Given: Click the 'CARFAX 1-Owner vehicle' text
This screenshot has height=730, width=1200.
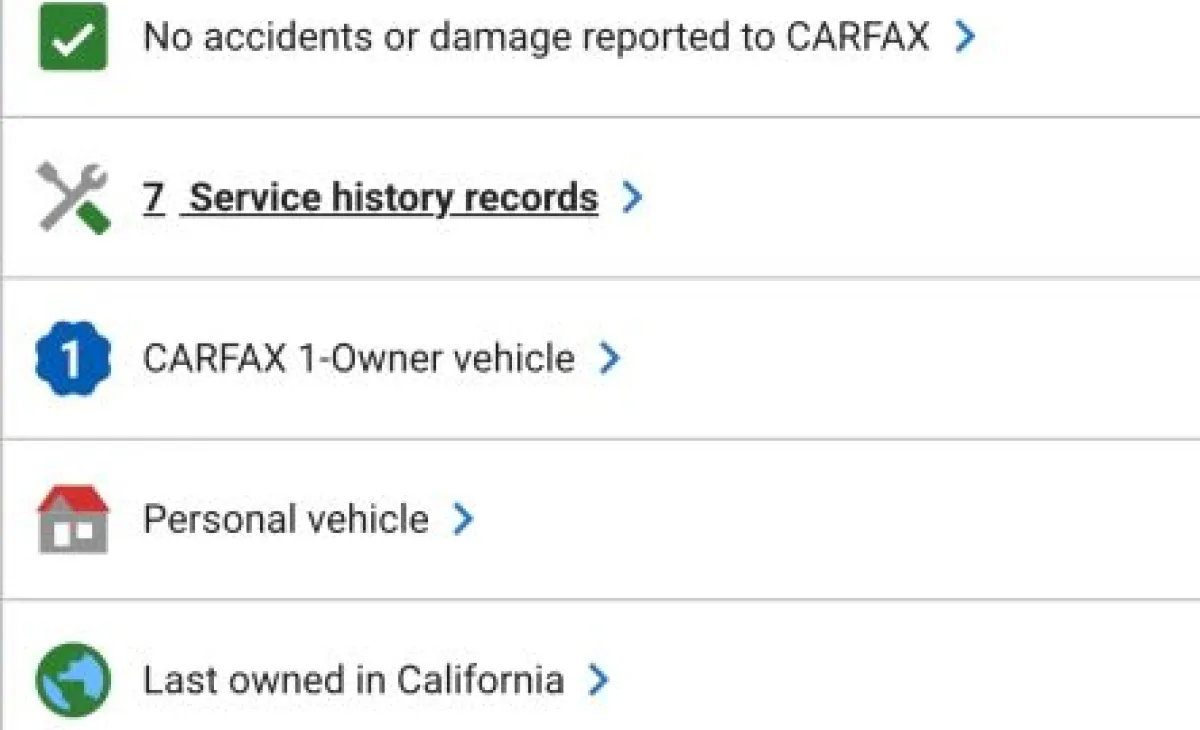Looking at the screenshot, I should pos(359,359).
